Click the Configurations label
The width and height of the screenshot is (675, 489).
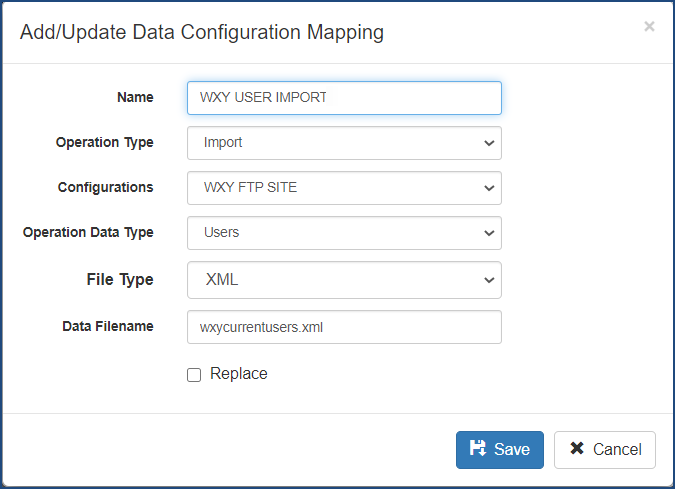click(106, 188)
